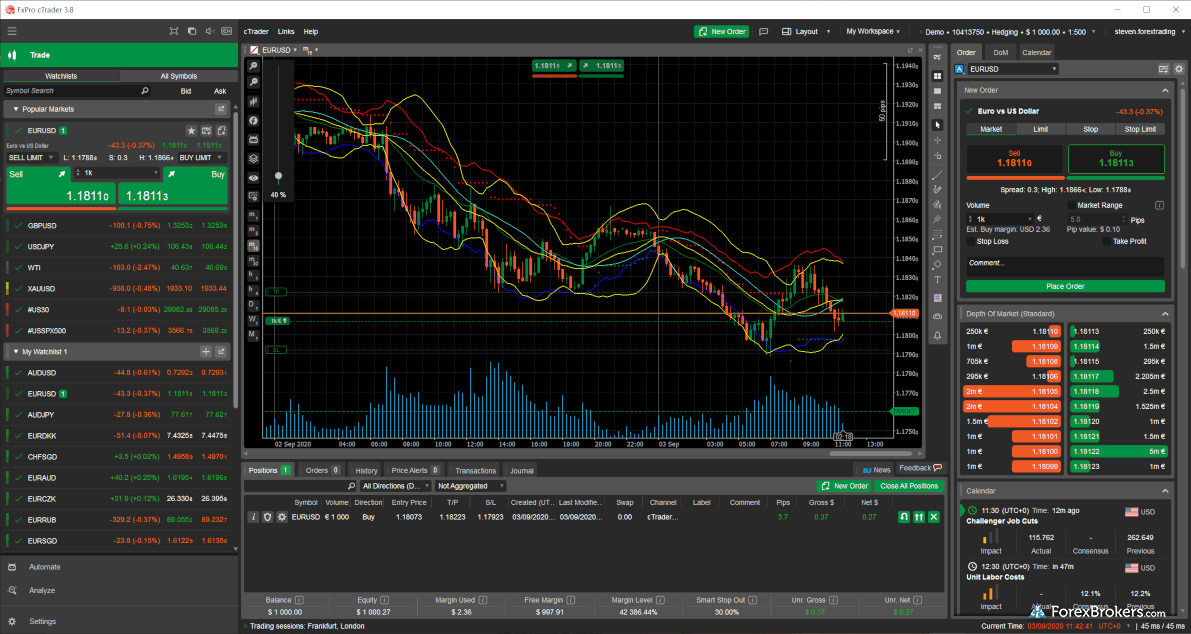Open the Help menu
1191x634 pixels.
311,32
